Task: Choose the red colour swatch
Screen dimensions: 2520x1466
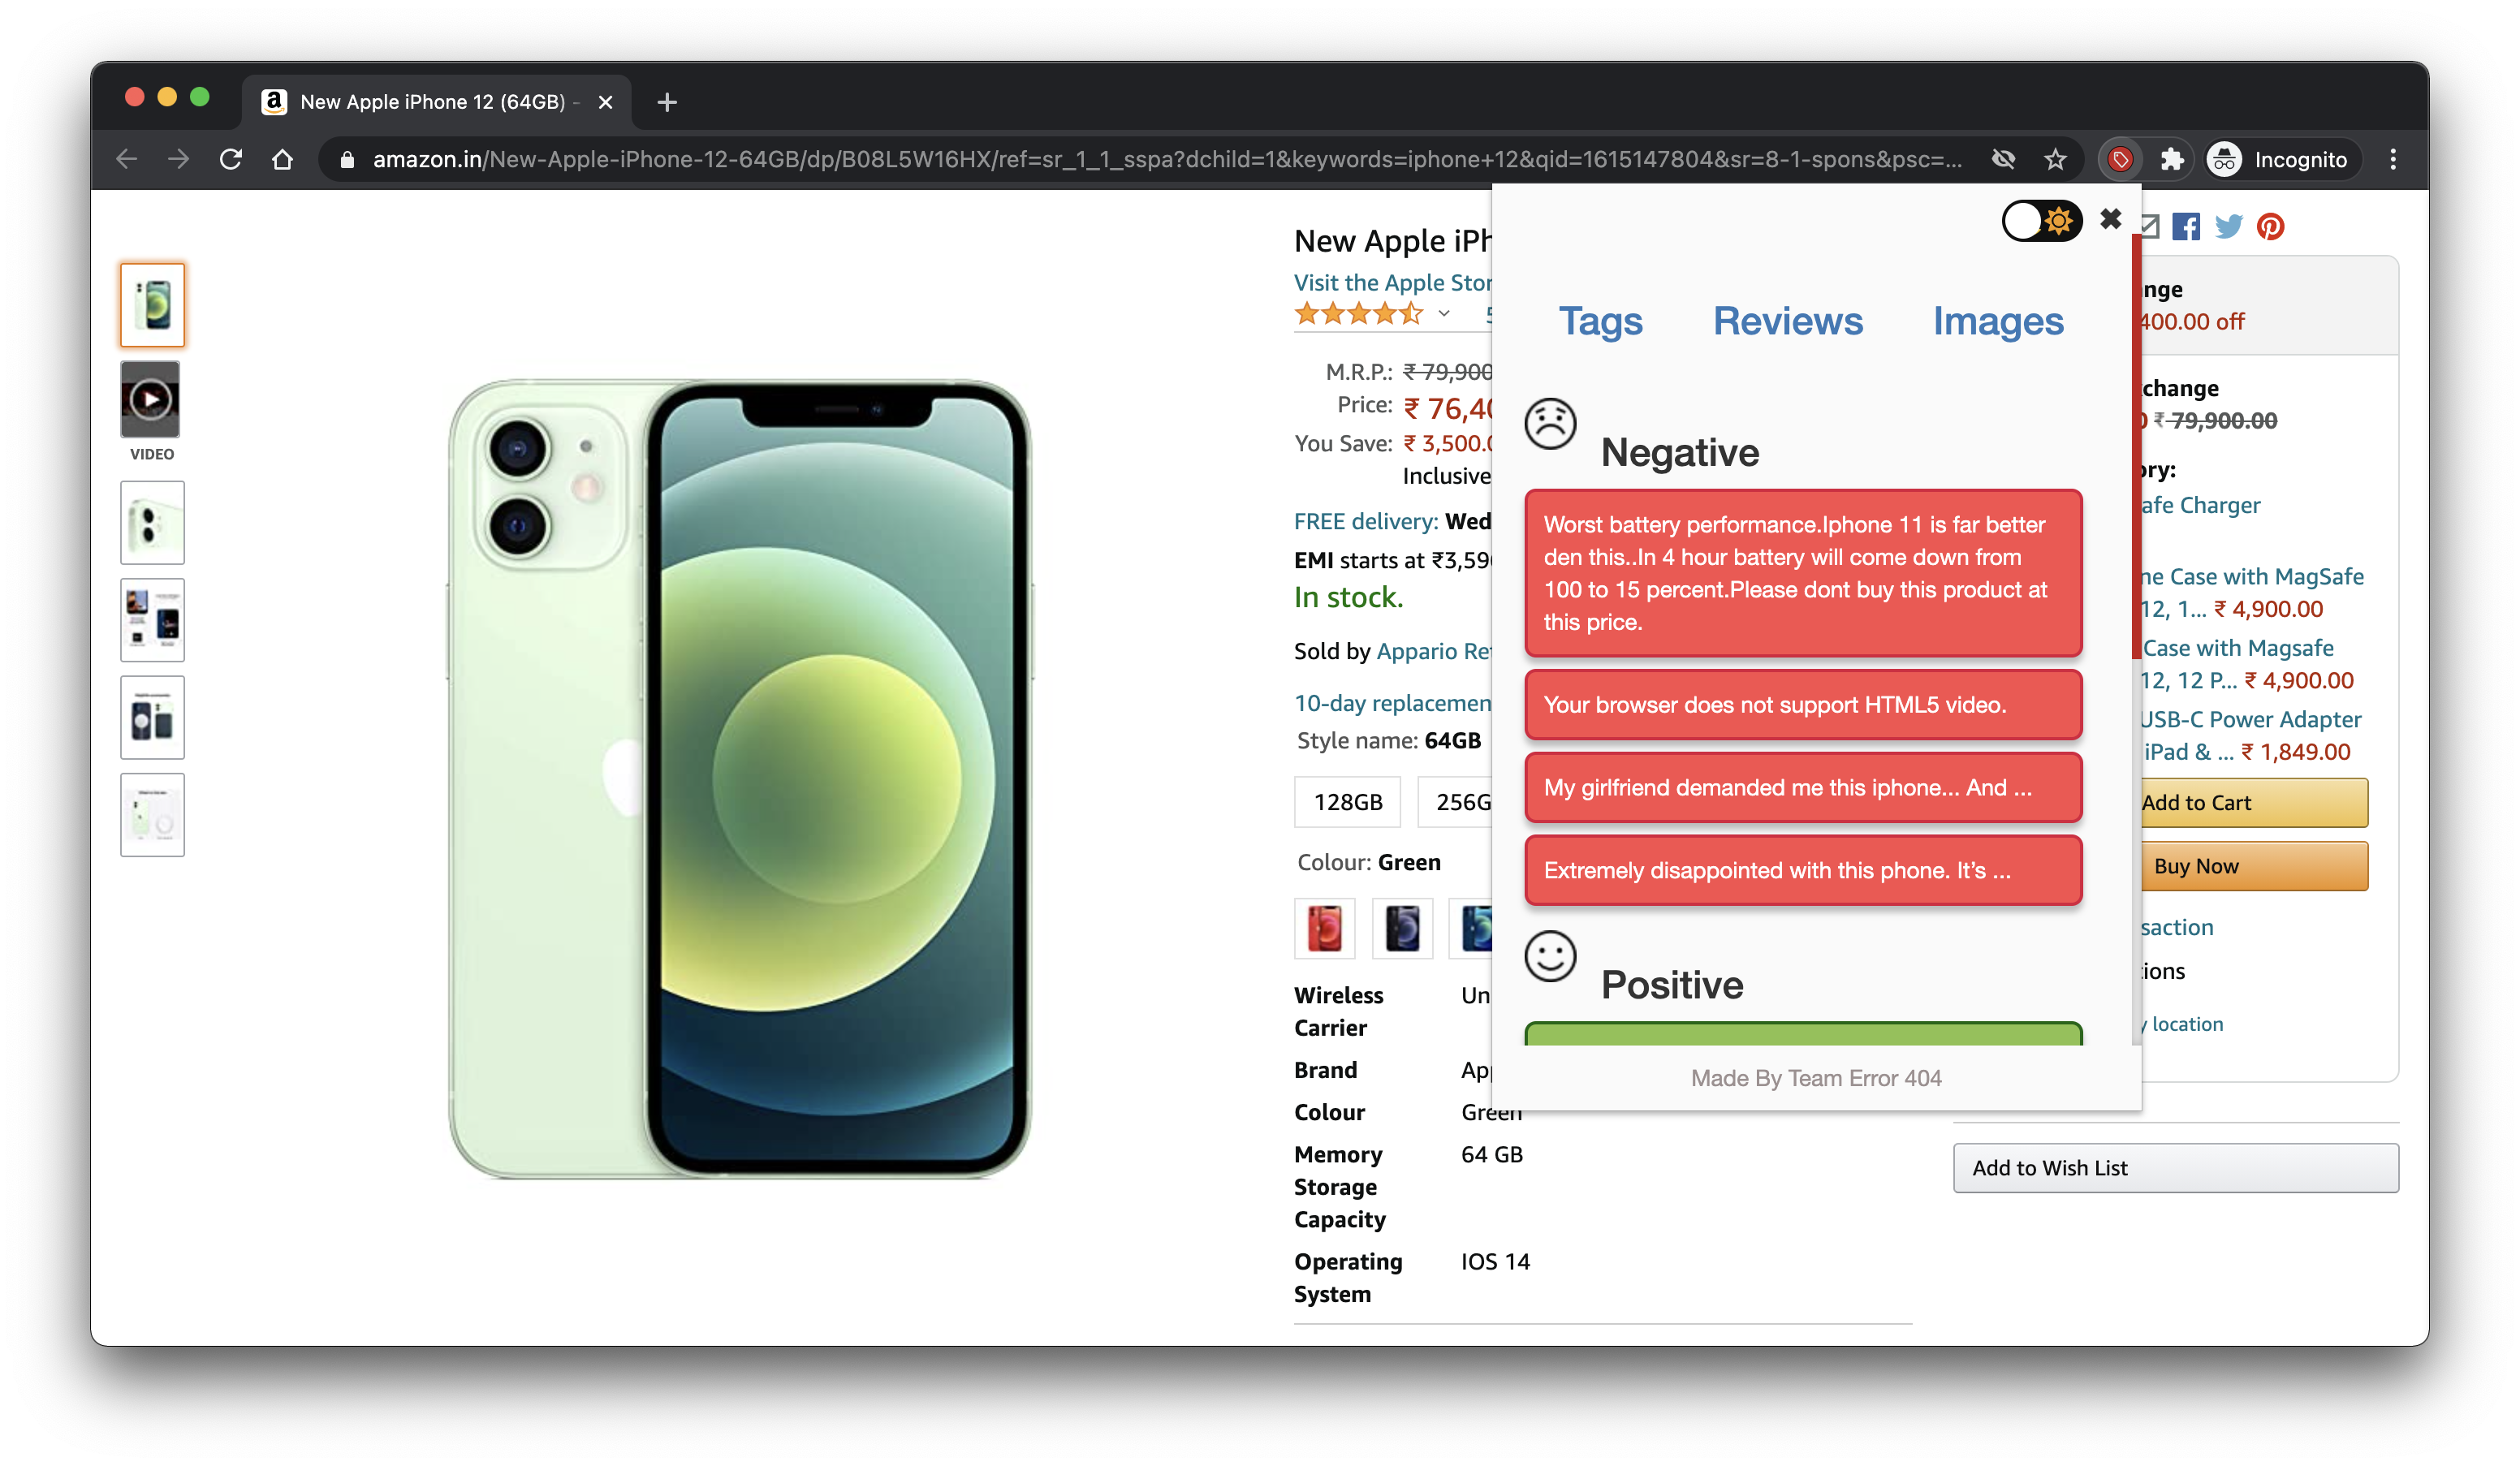Action: (x=1324, y=928)
